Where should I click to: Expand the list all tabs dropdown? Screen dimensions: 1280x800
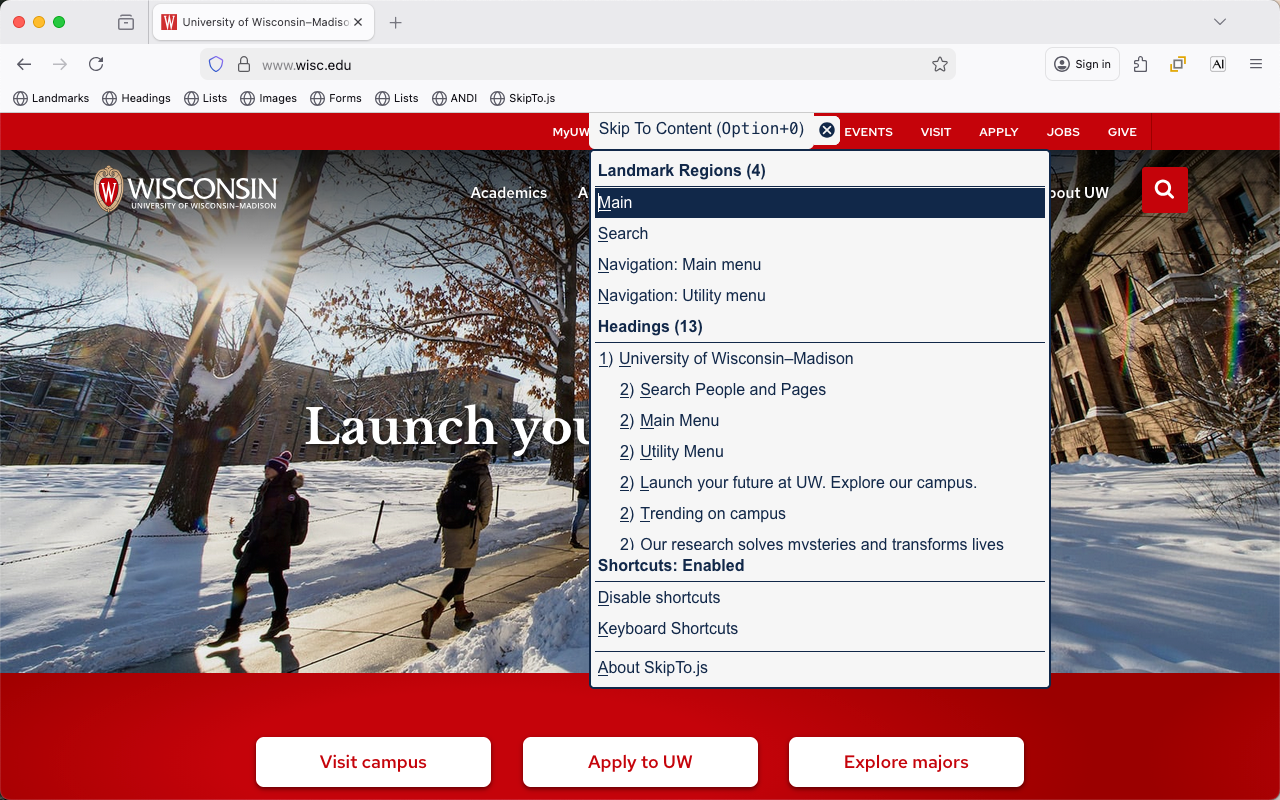tap(1219, 22)
